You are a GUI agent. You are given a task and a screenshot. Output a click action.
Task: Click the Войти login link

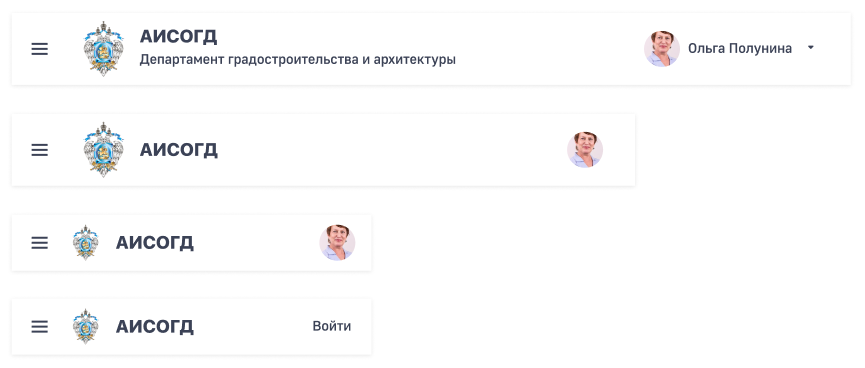pyautogui.click(x=332, y=326)
